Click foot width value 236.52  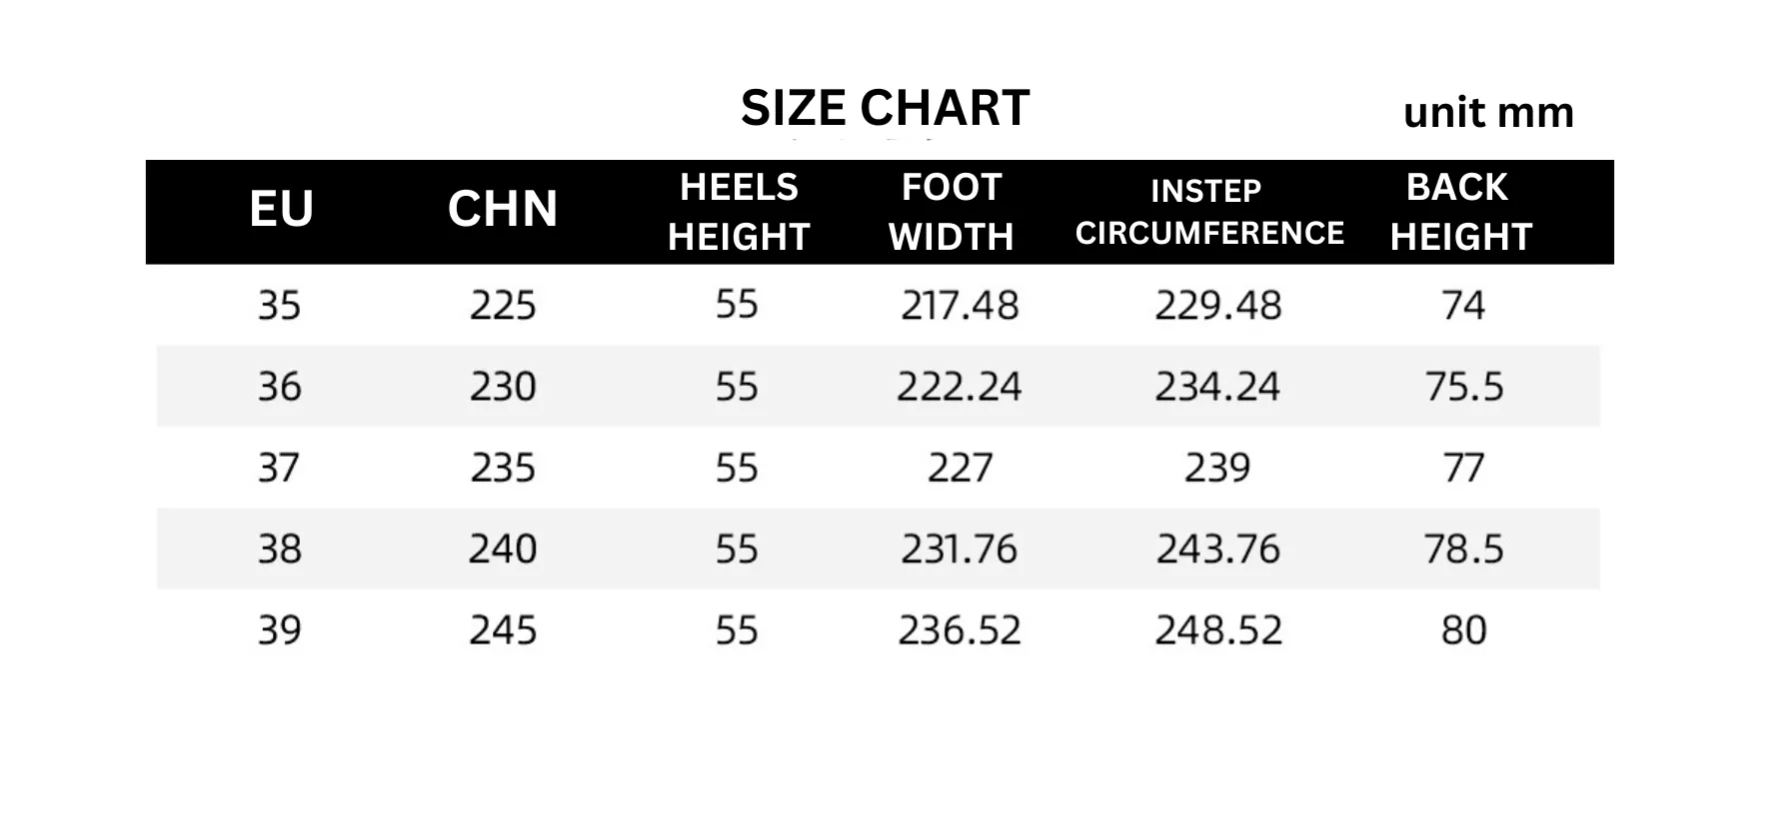click(x=959, y=630)
